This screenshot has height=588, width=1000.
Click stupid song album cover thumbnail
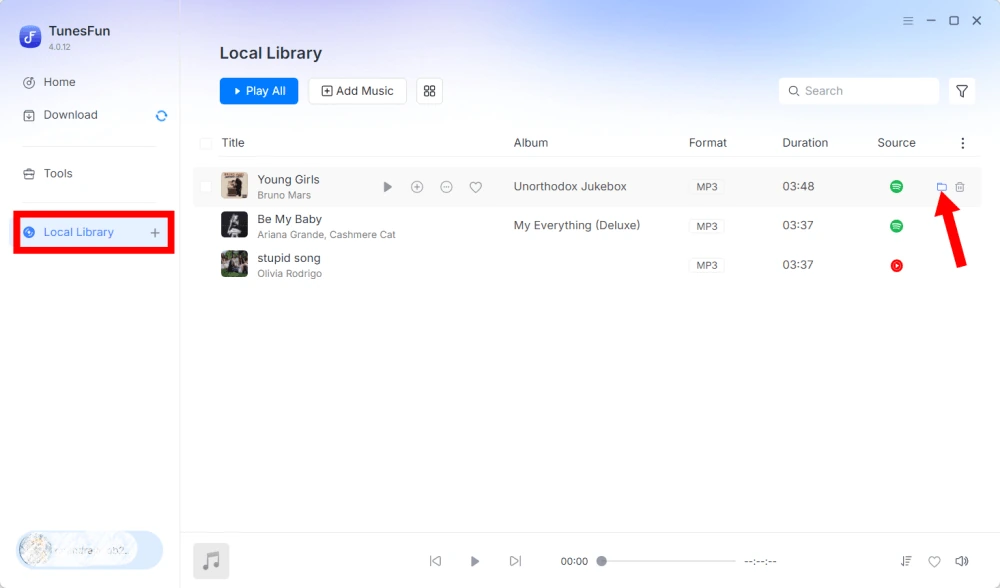pos(234,264)
